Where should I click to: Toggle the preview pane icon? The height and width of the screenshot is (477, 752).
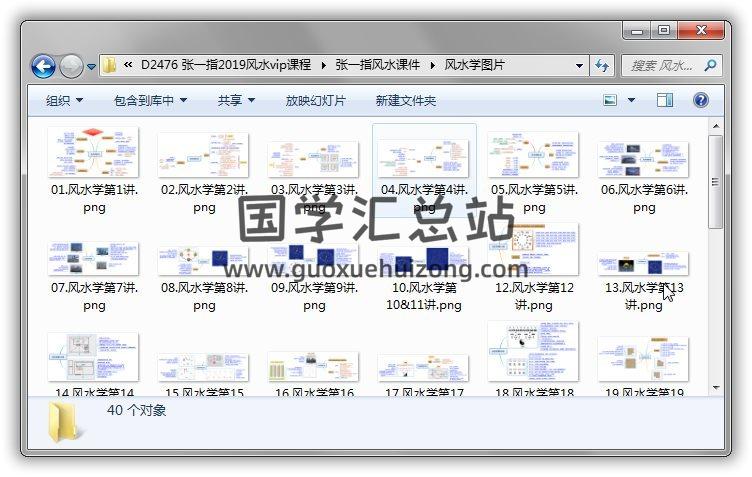665,100
